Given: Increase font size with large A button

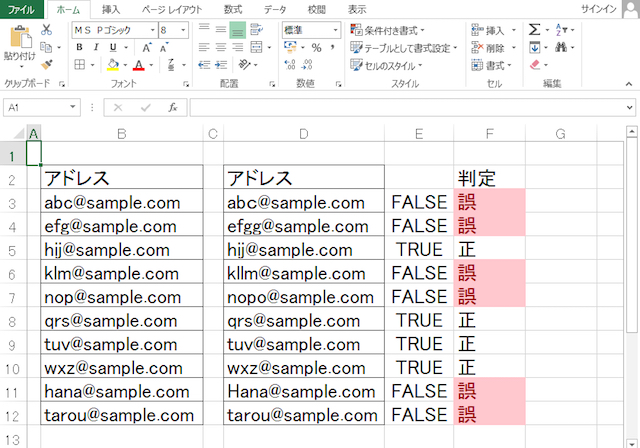Looking at the screenshot, I should [x=147, y=48].
